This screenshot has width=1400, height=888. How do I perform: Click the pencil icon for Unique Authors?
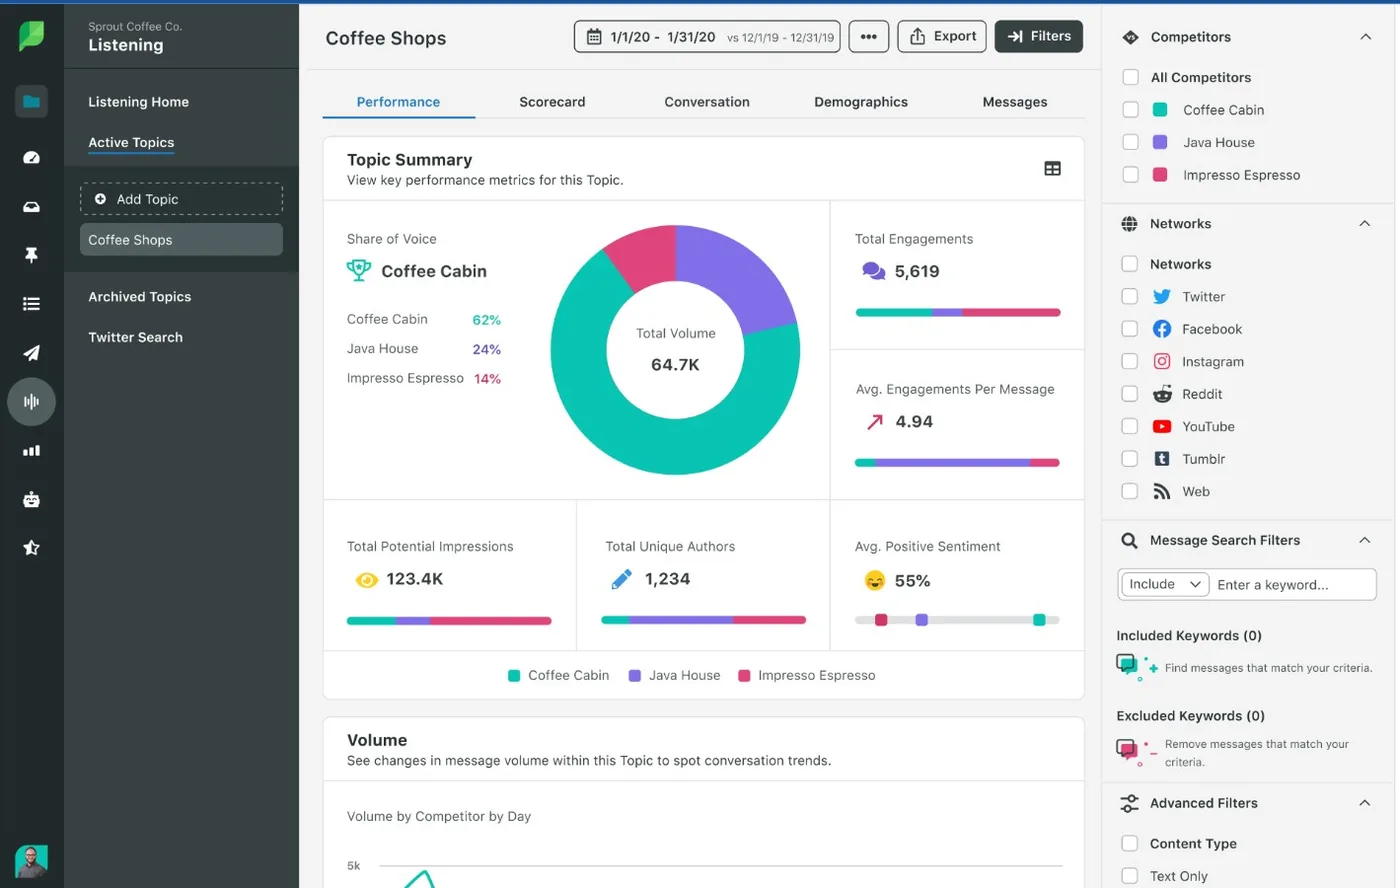tap(621, 579)
